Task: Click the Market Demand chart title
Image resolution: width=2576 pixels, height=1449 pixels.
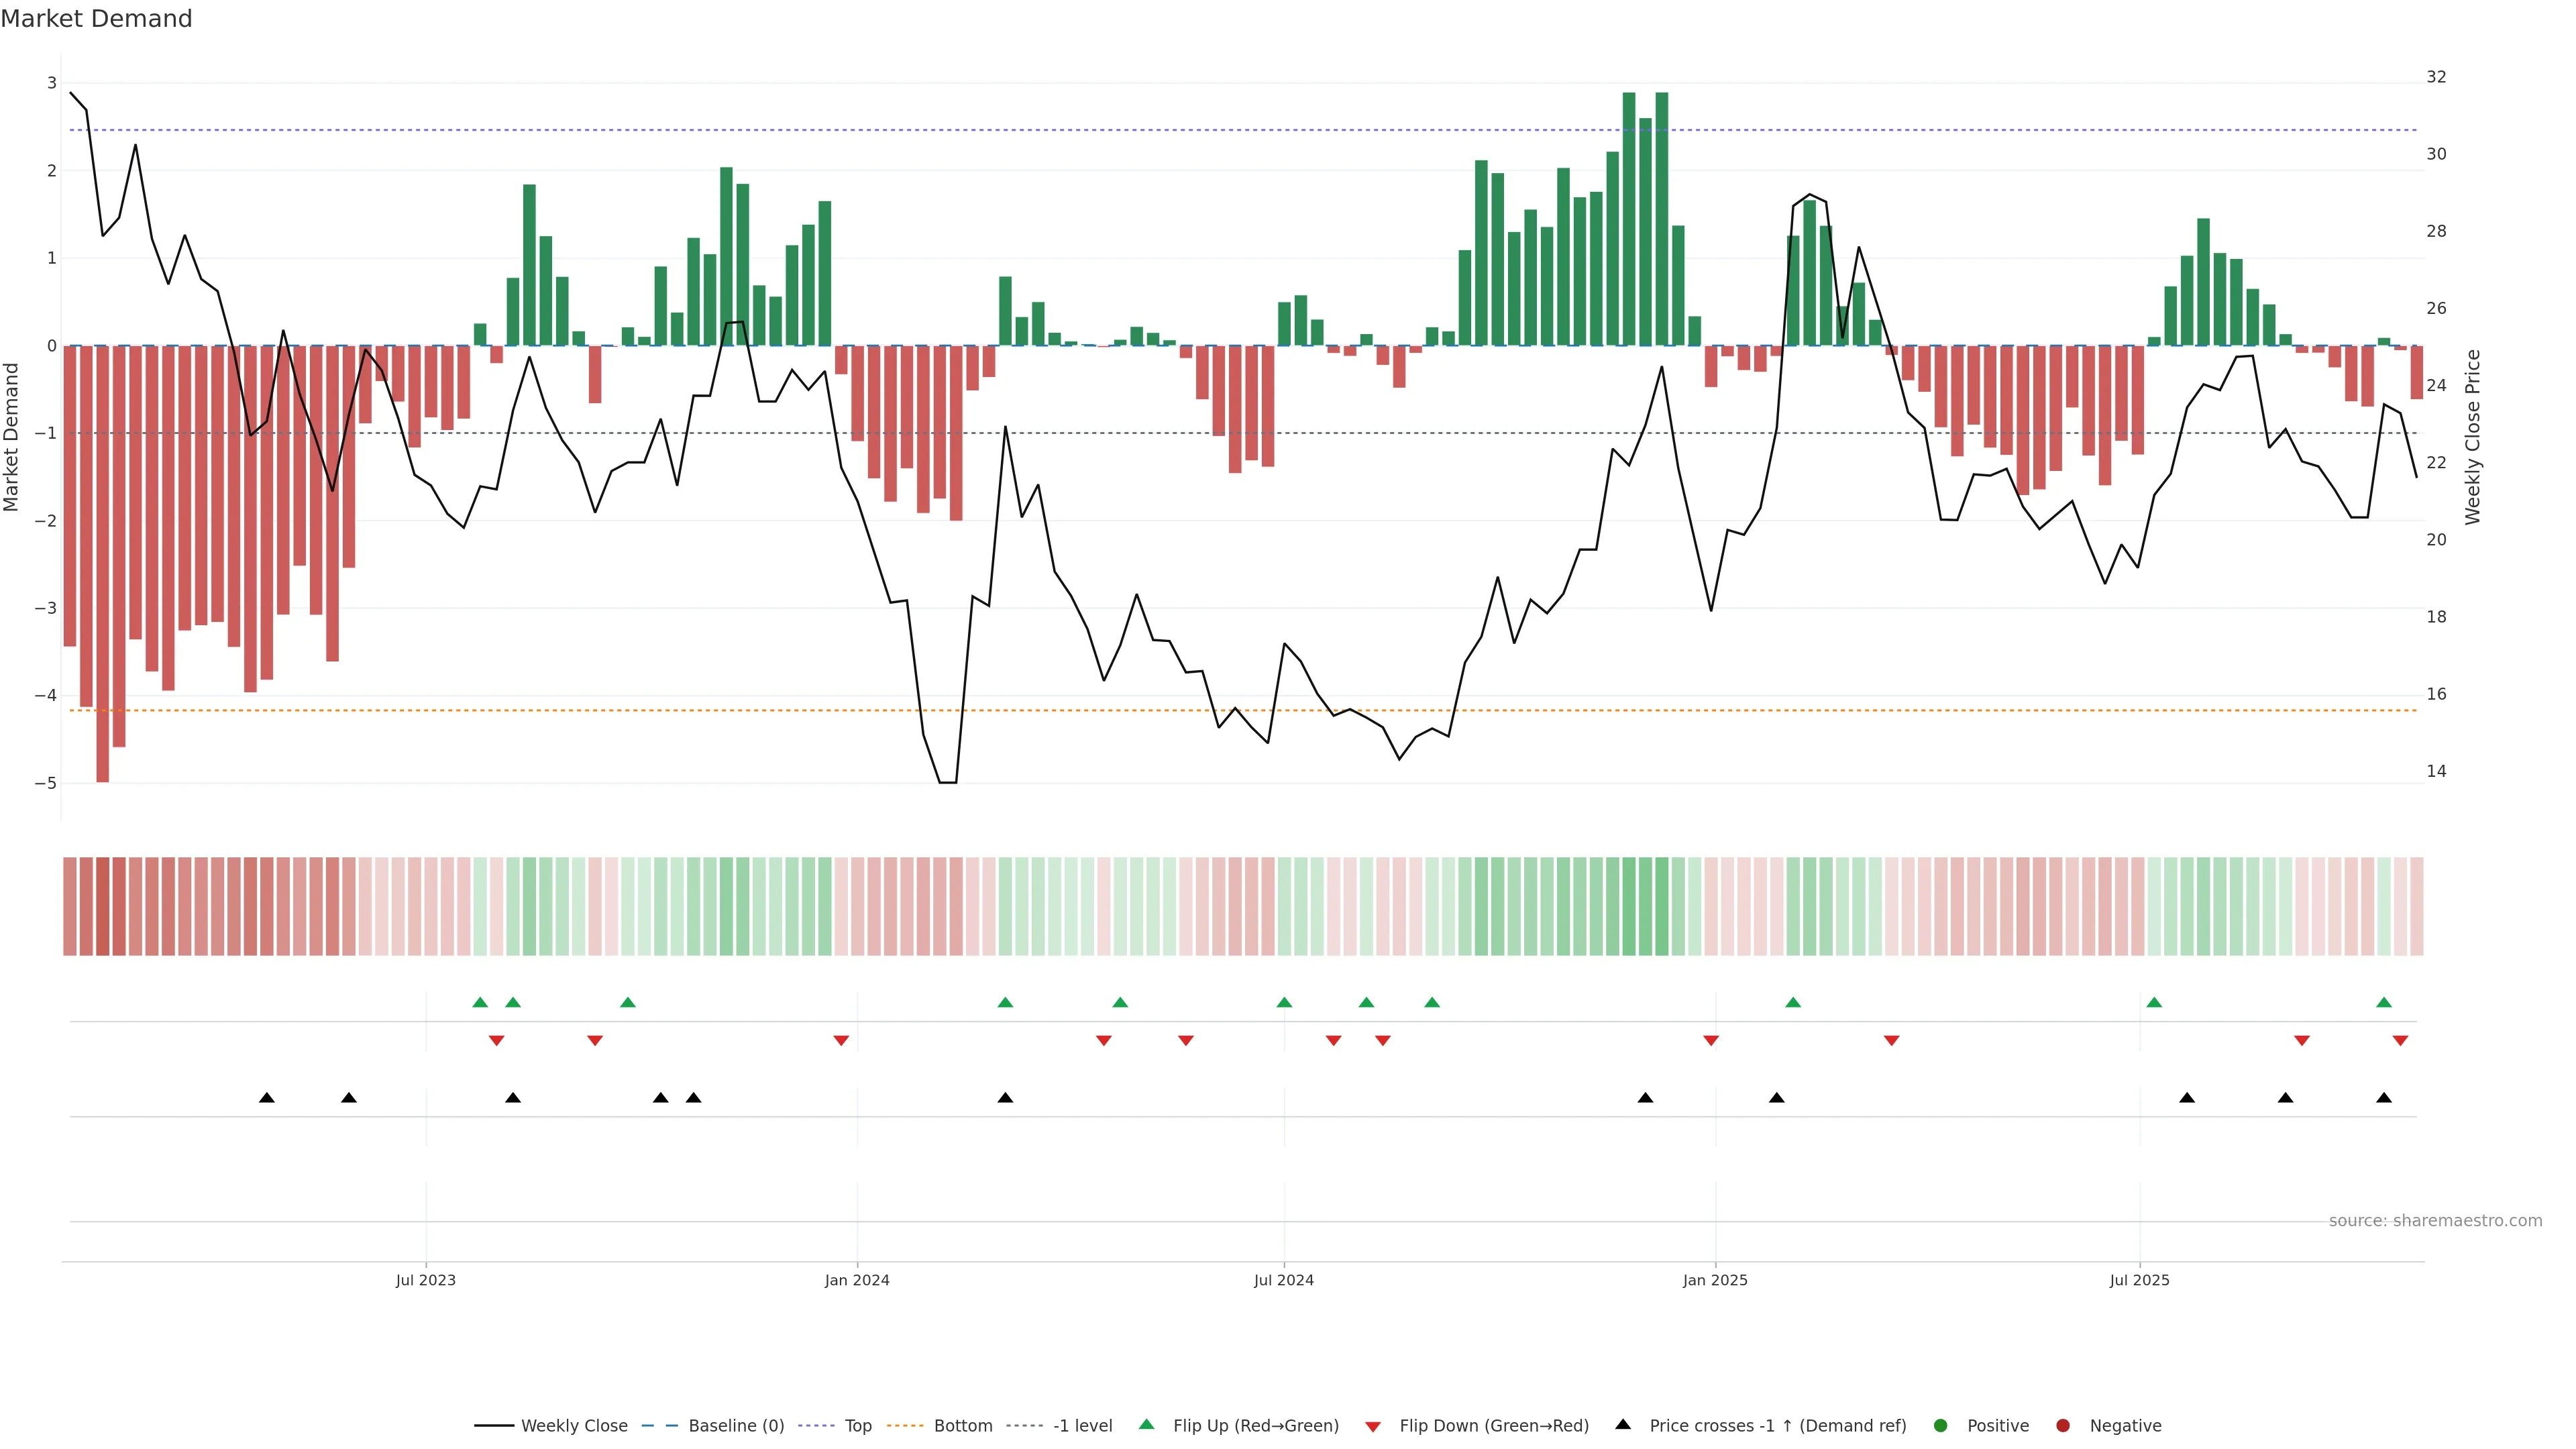Action: 96,19
